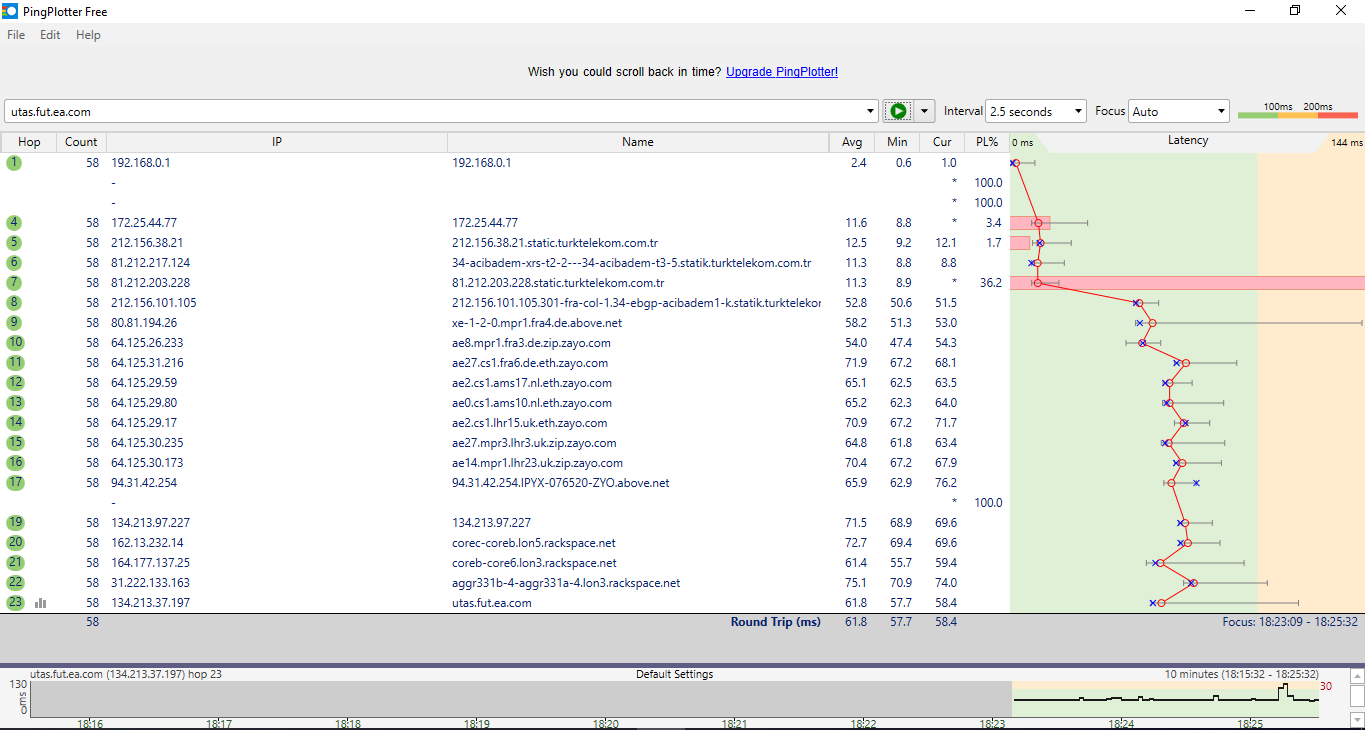Screen dimensions: 1365x730
Task: Click IP 94.31.42.254 in hop 17
Action: [144, 483]
